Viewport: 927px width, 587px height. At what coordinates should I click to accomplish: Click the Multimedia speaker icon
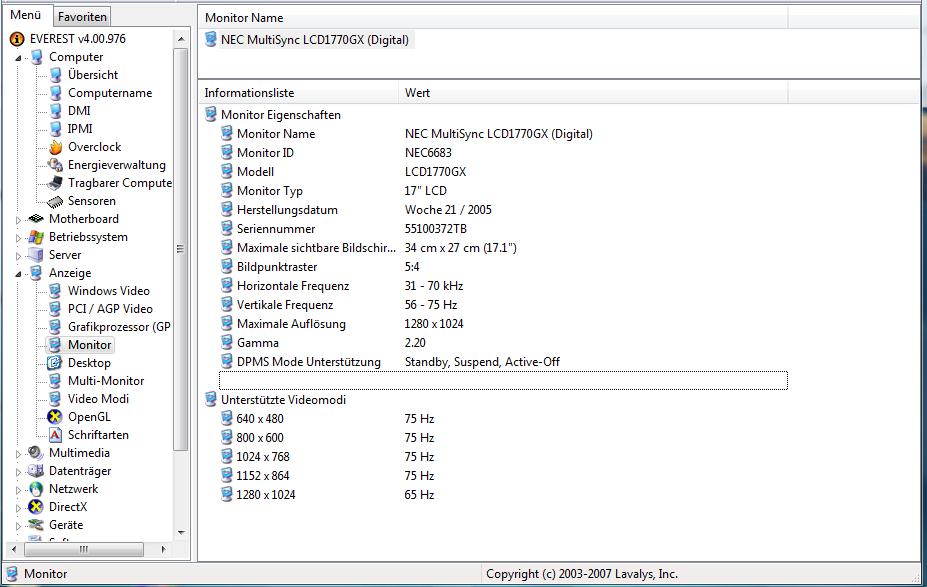tap(36, 453)
